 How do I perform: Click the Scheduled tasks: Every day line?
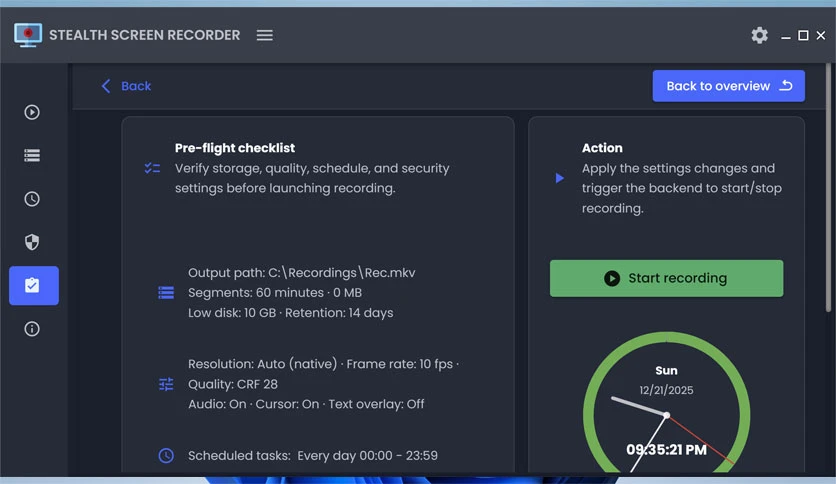point(312,456)
